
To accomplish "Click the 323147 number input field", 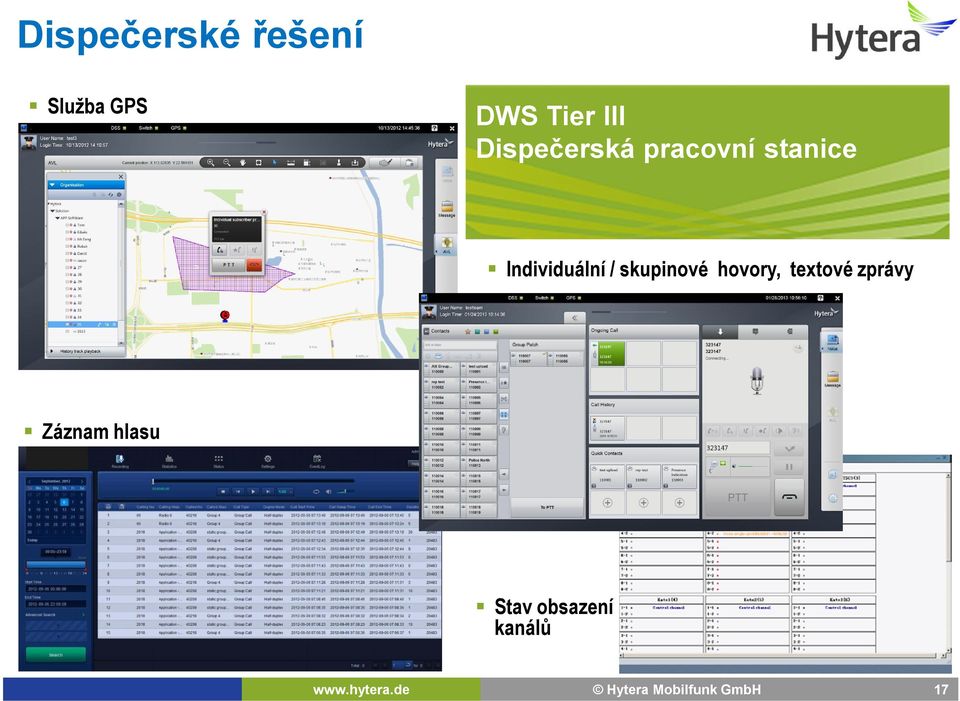I will (738, 448).
